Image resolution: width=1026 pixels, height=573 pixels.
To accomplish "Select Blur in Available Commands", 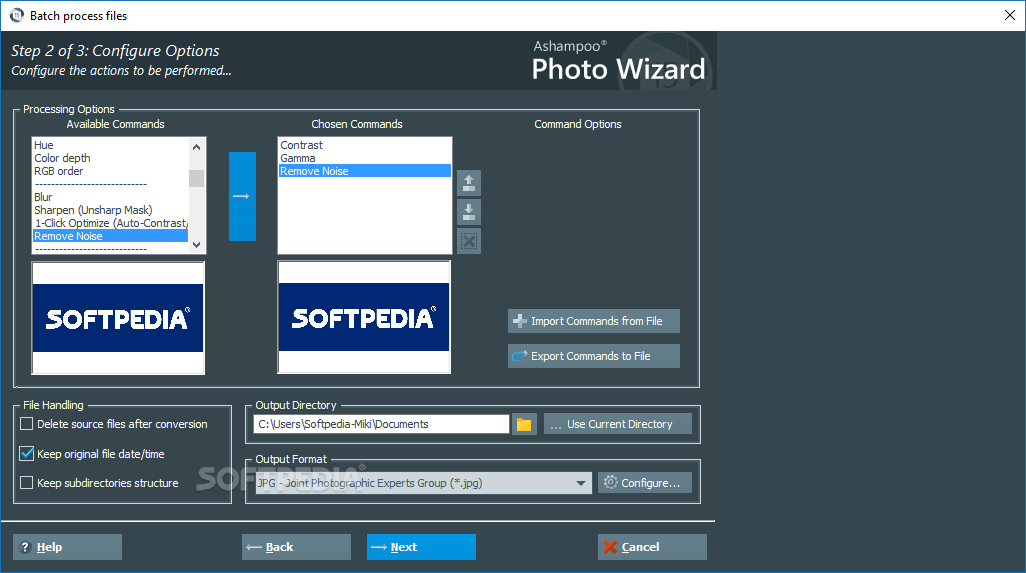I will [x=111, y=197].
